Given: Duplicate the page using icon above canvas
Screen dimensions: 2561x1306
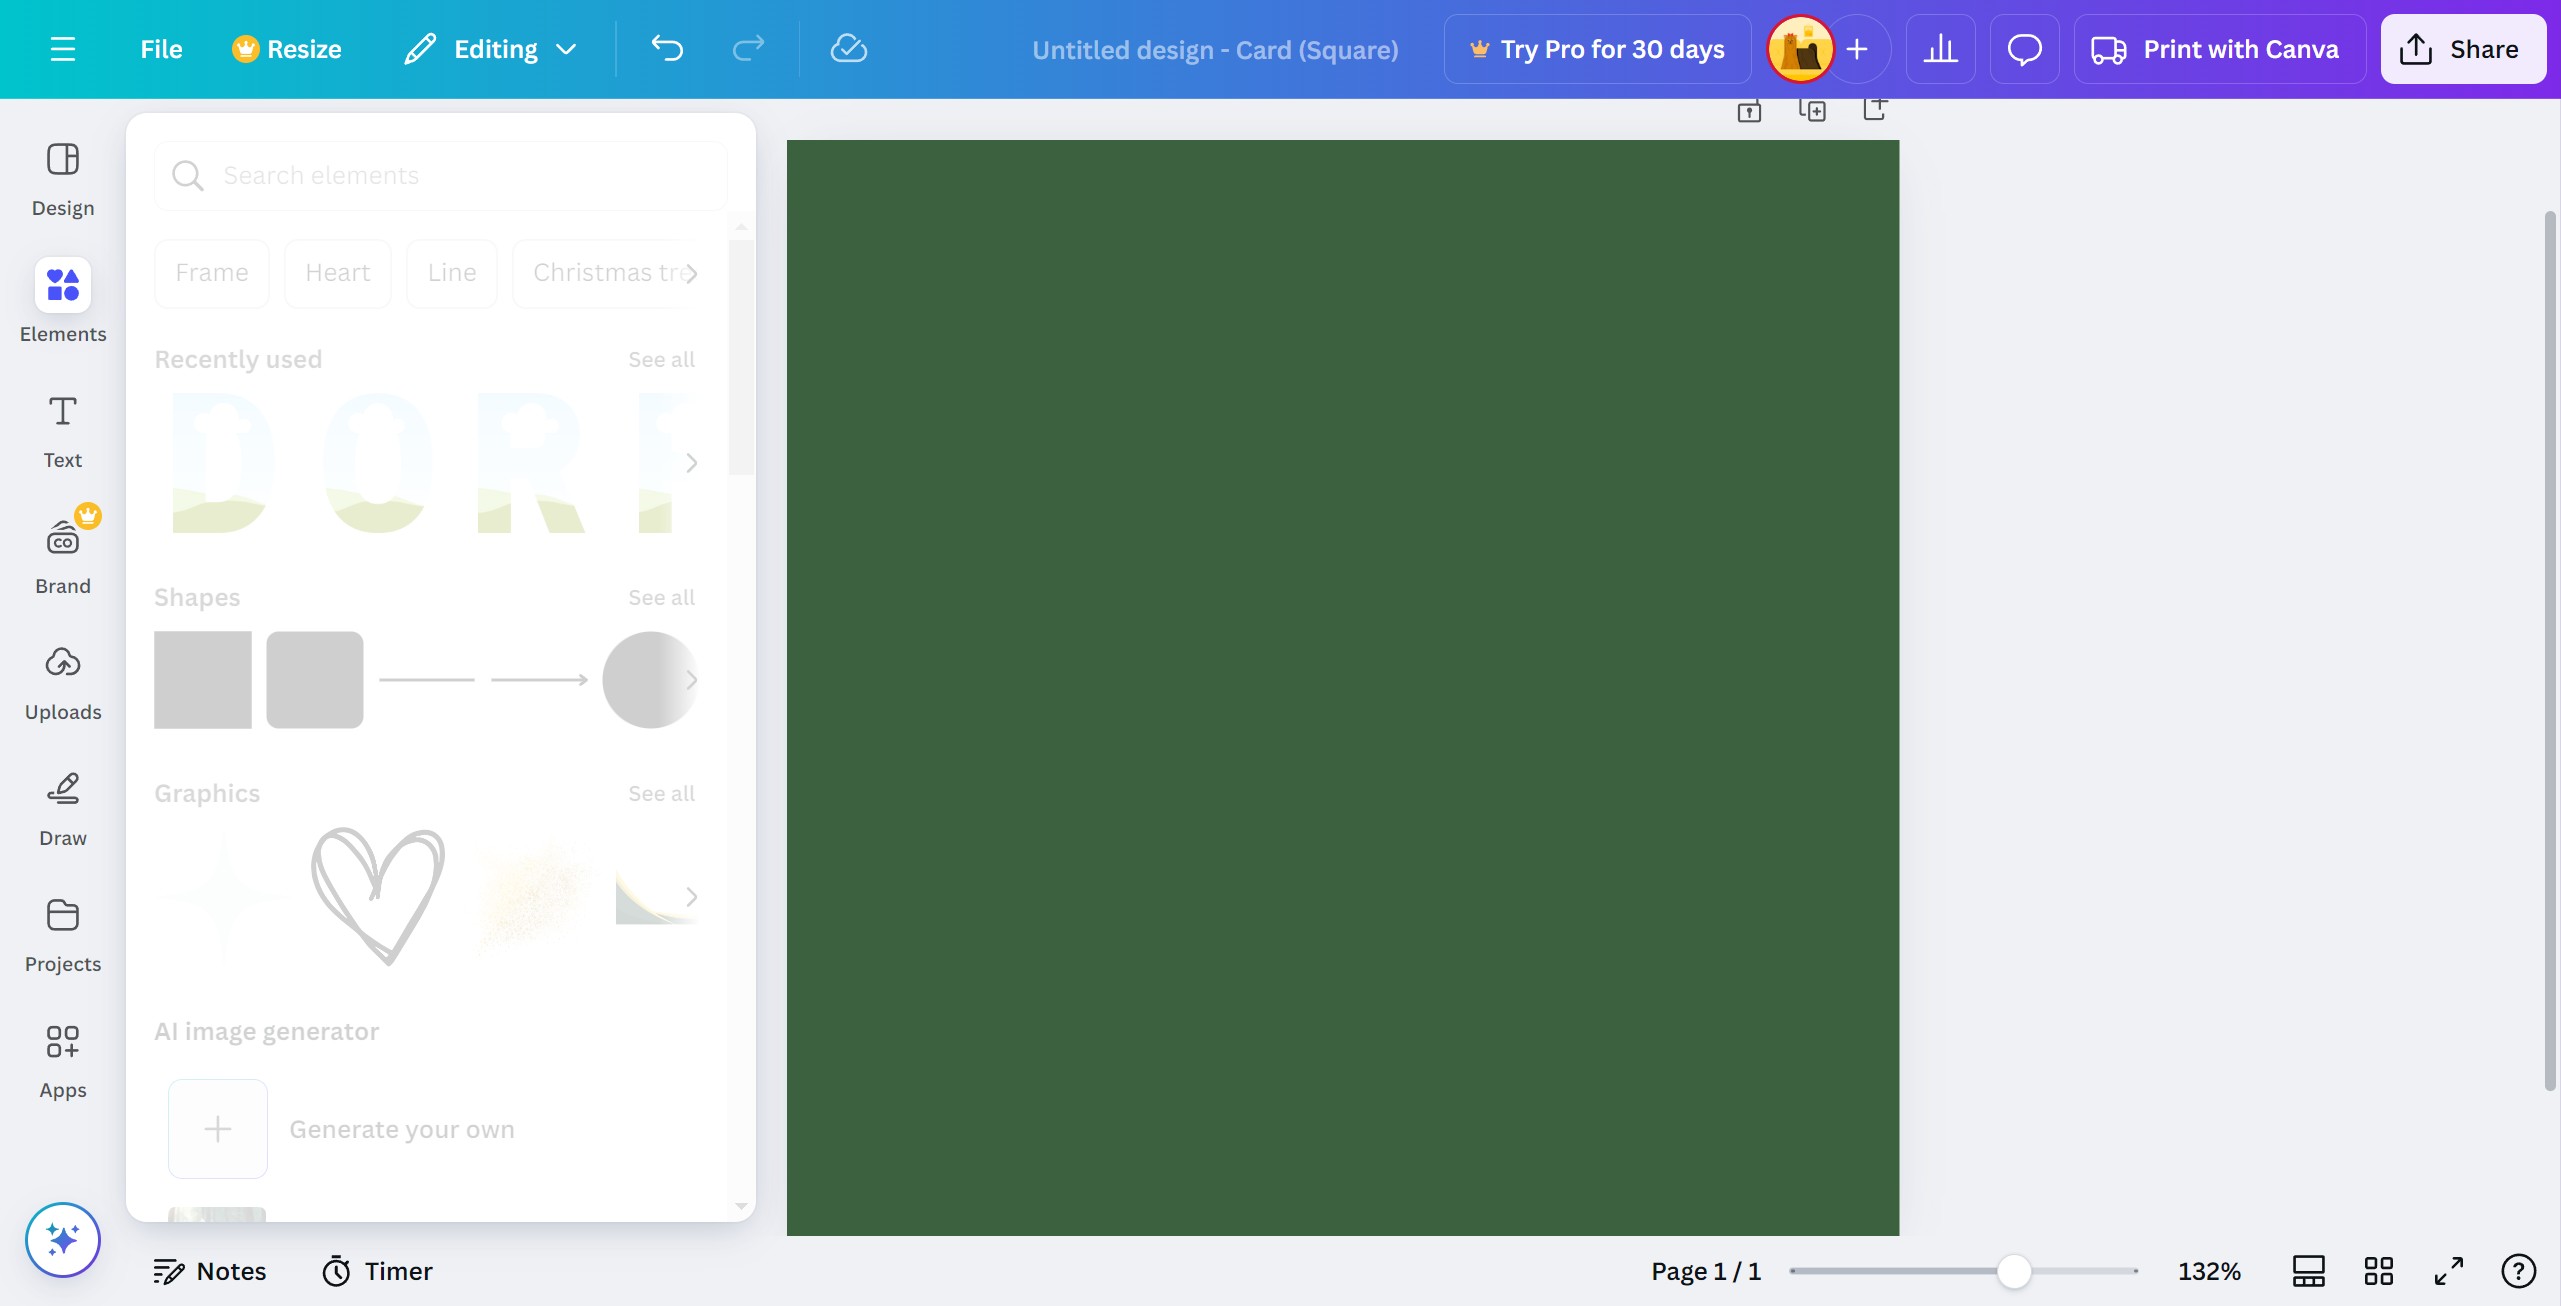Looking at the screenshot, I should (x=1812, y=111).
